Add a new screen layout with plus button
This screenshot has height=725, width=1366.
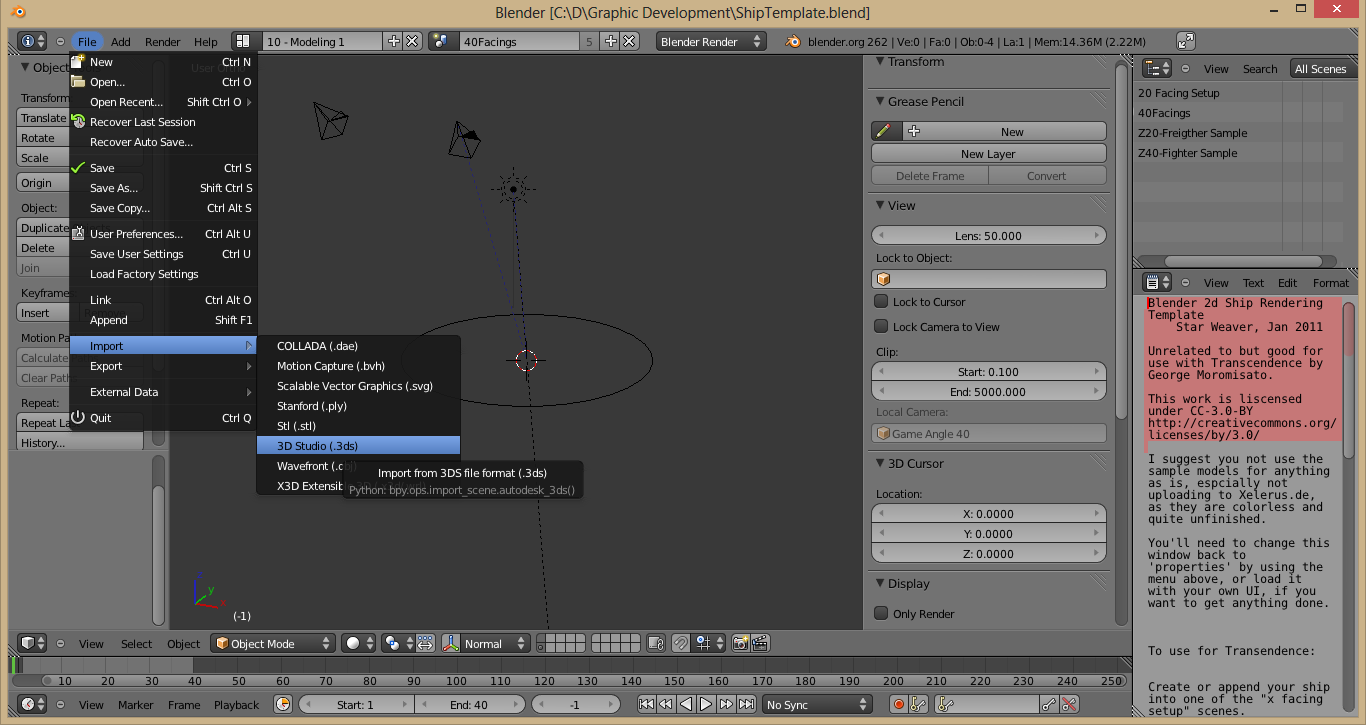pos(393,42)
